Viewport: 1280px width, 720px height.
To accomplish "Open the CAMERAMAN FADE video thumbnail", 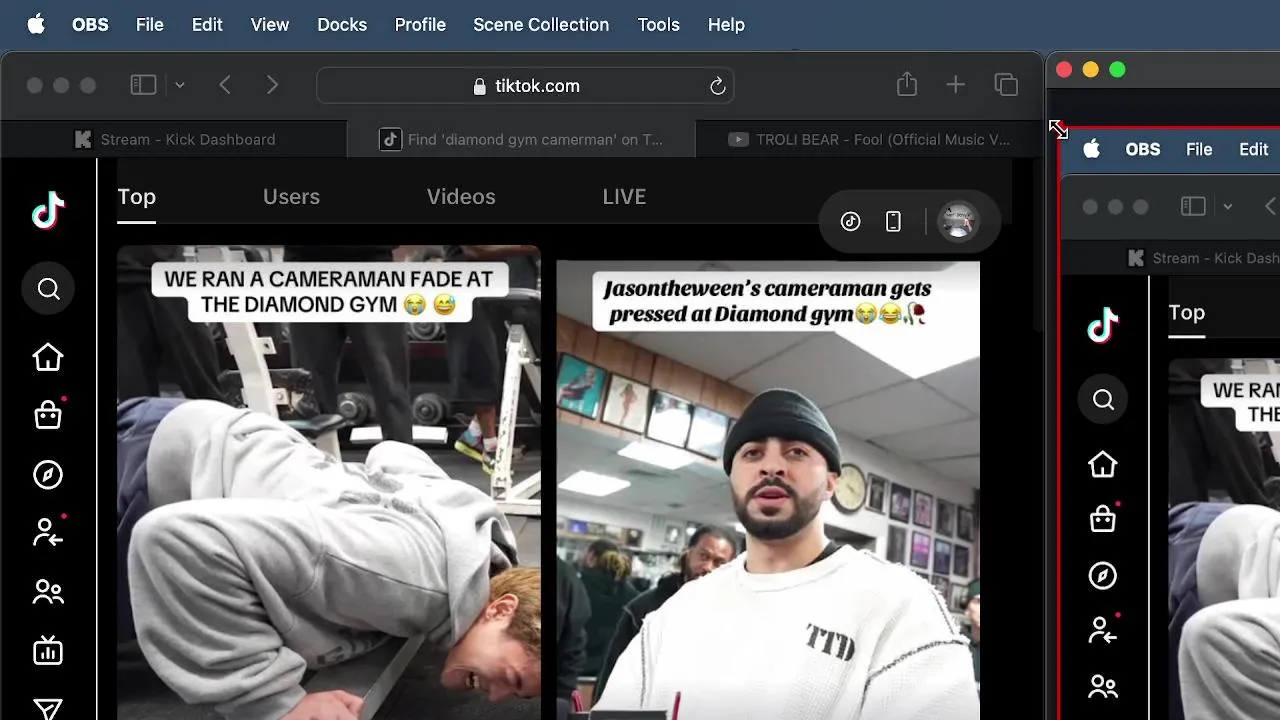I will coord(329,483).
